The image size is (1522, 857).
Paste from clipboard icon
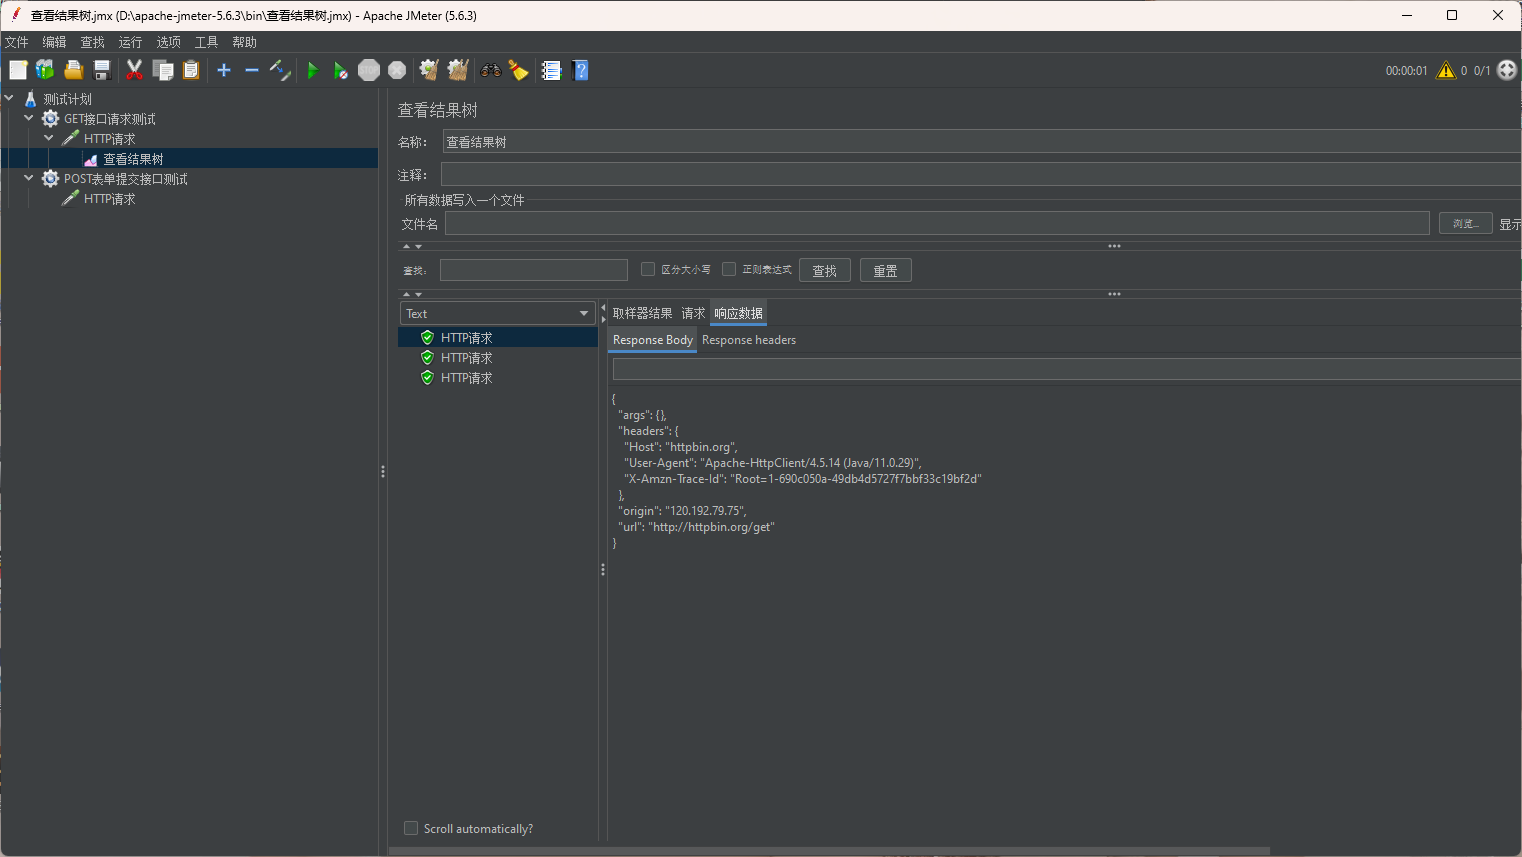coord(191,70)
